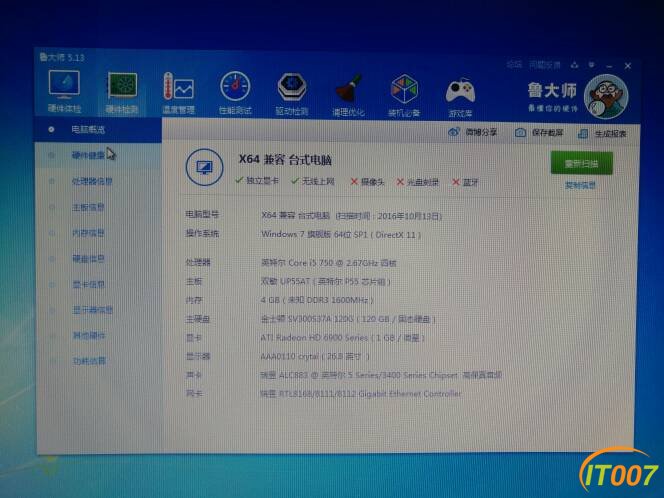This screenshot has height=498, width=664.
Task: Click the UP55AT motherboard value
Action: 325,282
